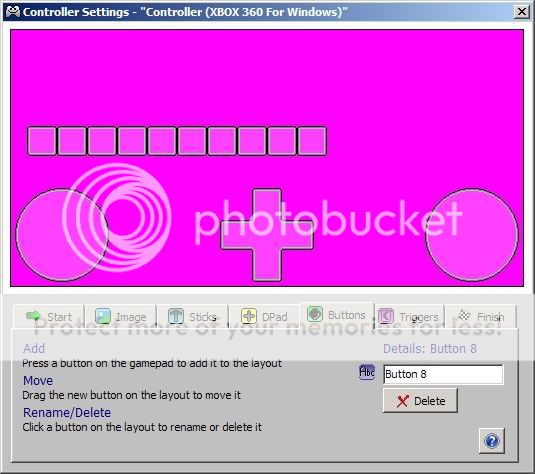Viewport: 535px width, 474px height.
Task: Go to the Triggers tab
Action: (409, 316)
